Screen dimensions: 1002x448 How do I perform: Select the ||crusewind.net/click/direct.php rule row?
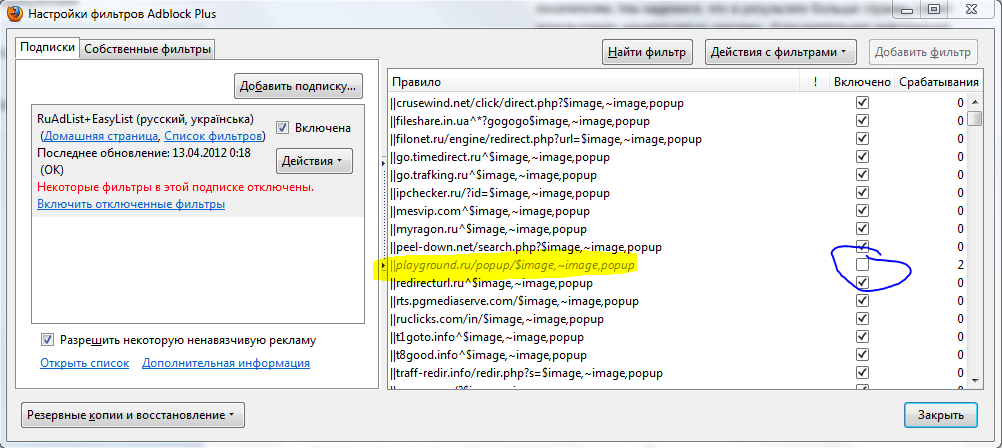point(677,102)
